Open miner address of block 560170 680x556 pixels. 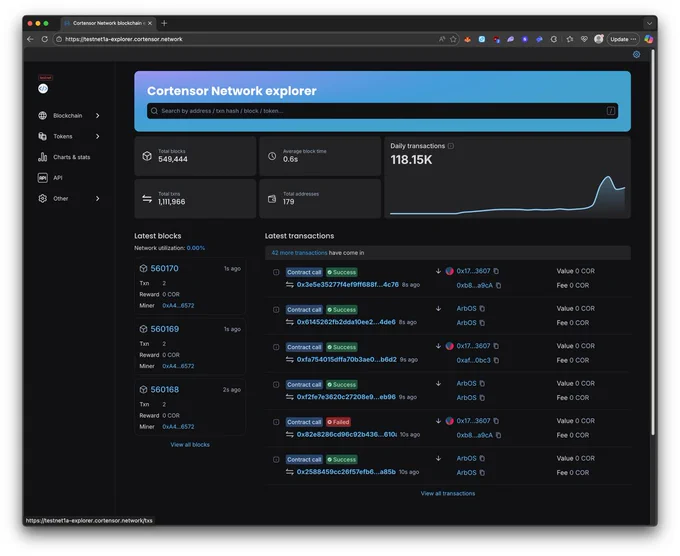pos(178,305)
